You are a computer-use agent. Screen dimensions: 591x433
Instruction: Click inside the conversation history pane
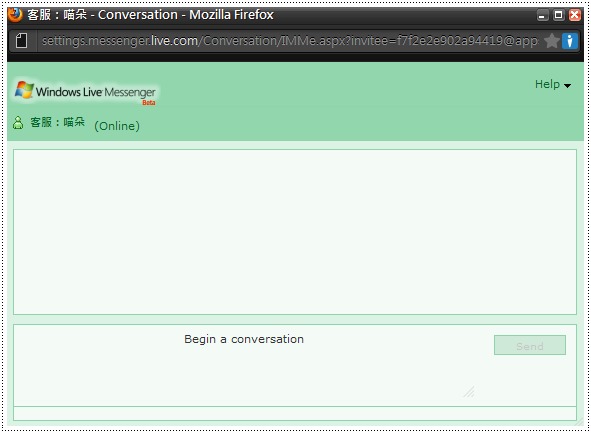pyautogui.click(x=295, y=232)
